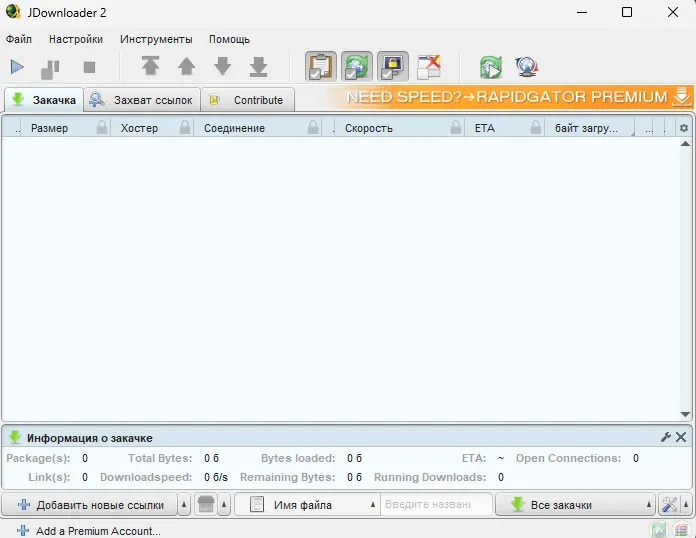The image size is (696, 538).
Task: Open the Имя файла search-type dropdown
Action: 374,505
